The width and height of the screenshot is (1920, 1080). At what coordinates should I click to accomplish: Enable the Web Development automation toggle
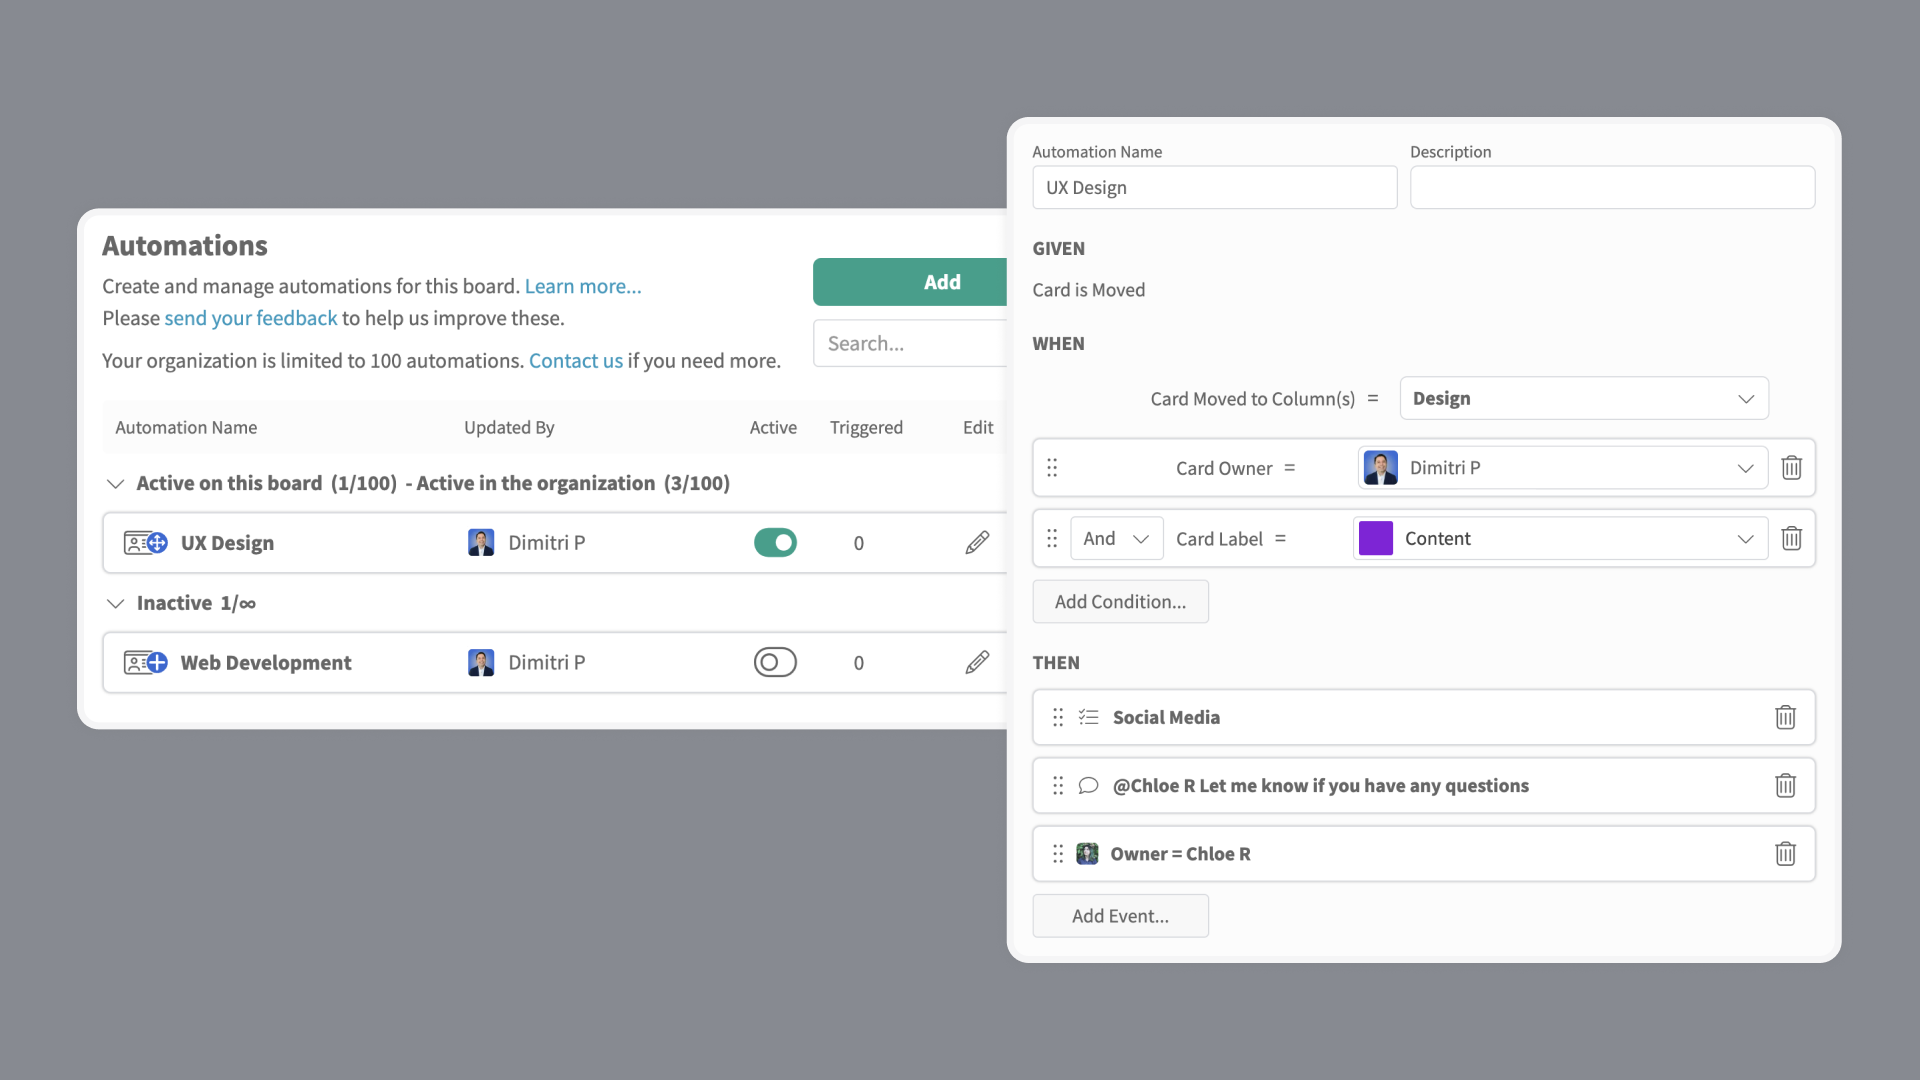775,662
